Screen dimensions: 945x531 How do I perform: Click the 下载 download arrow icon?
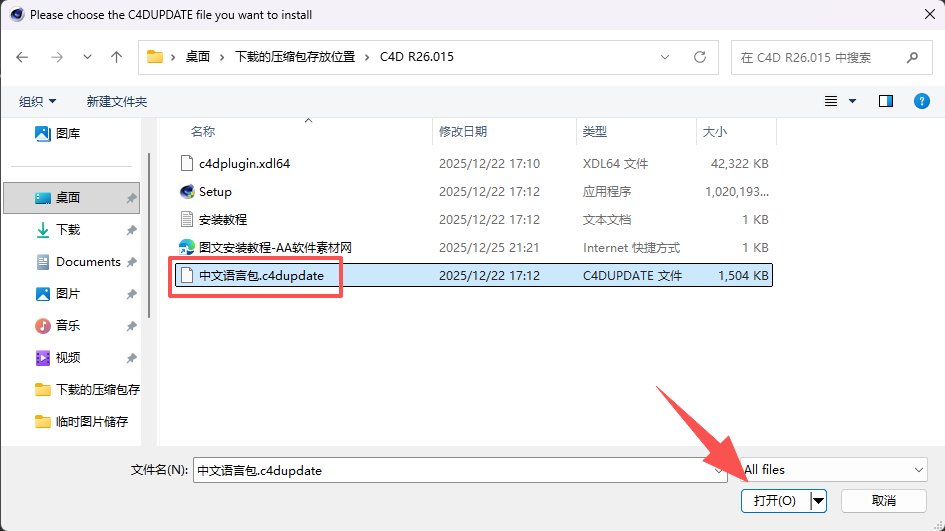point(43,230)
